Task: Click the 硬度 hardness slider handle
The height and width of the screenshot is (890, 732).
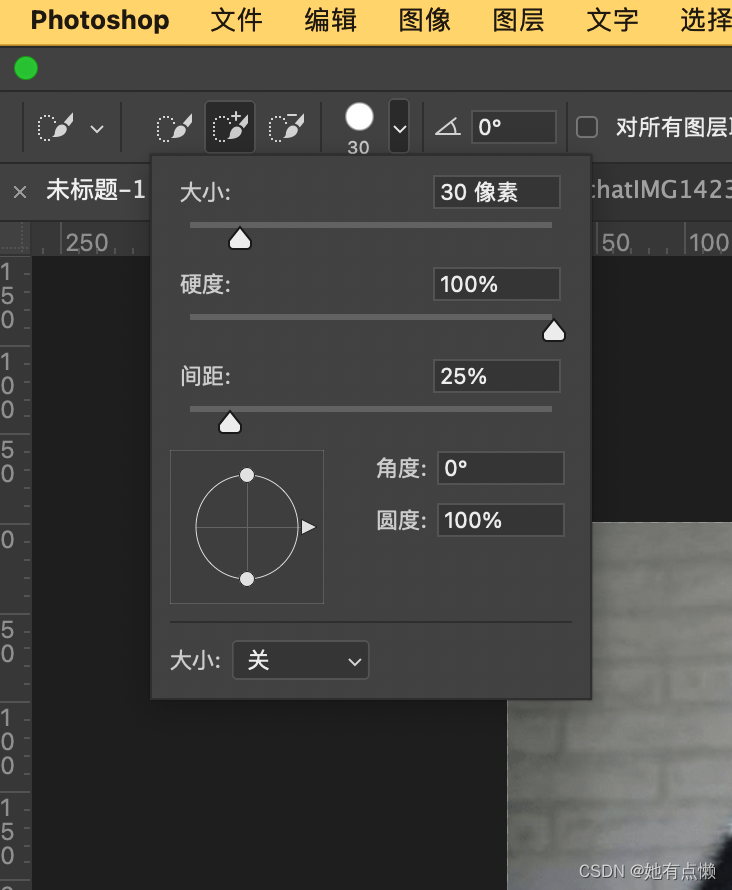Action: (554, 330)
